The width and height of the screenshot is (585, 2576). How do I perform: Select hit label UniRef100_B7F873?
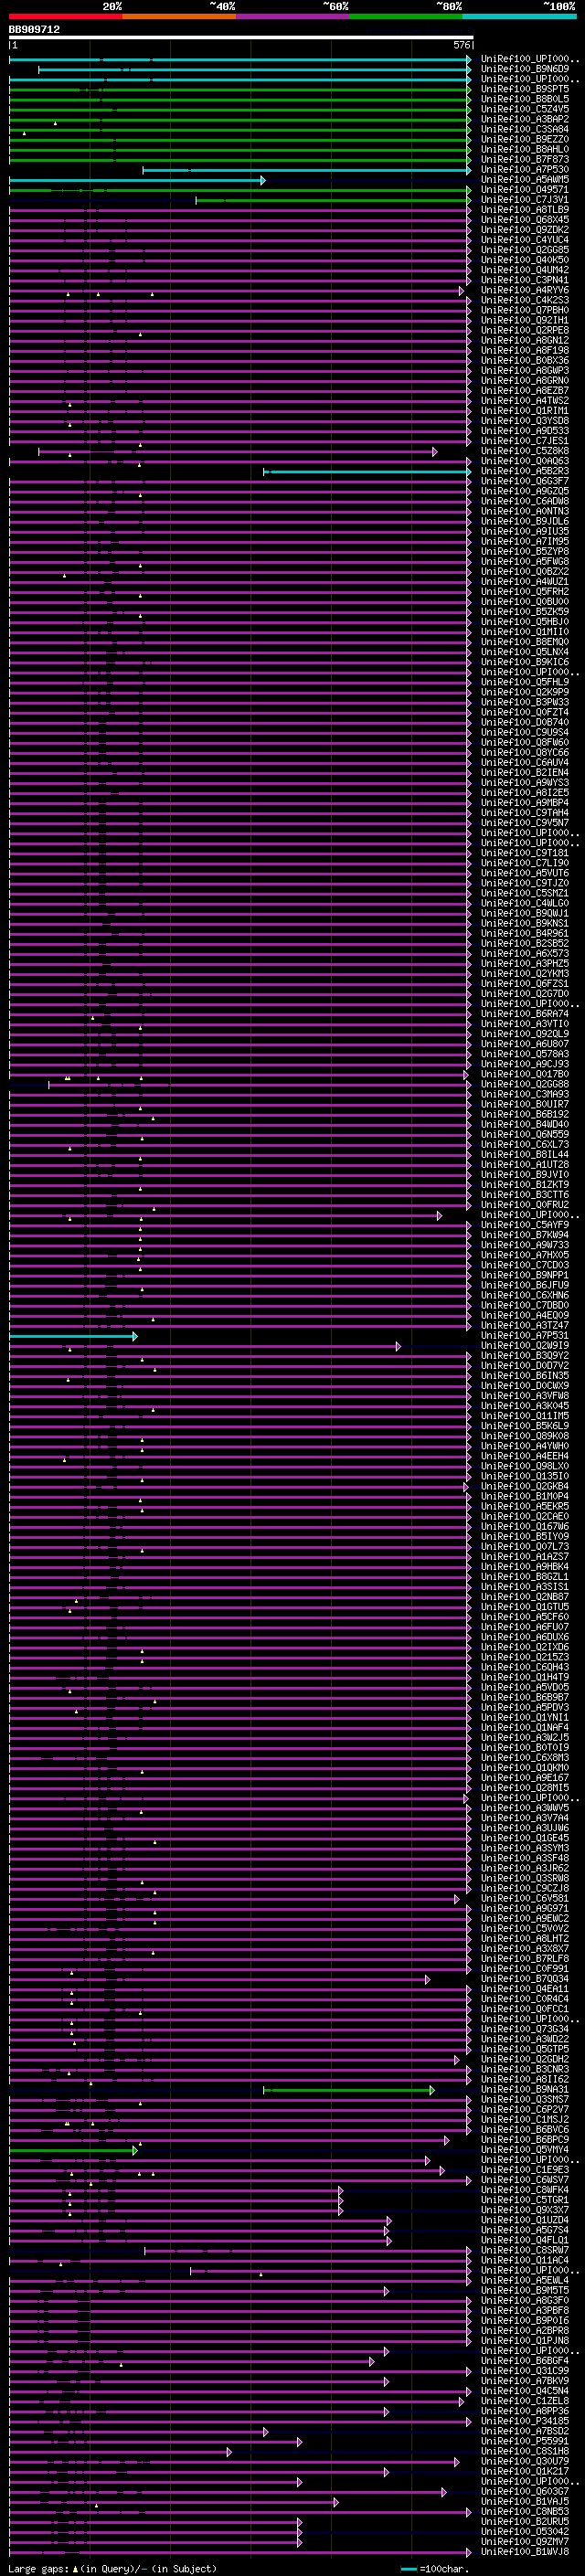[x=525, y=159]
